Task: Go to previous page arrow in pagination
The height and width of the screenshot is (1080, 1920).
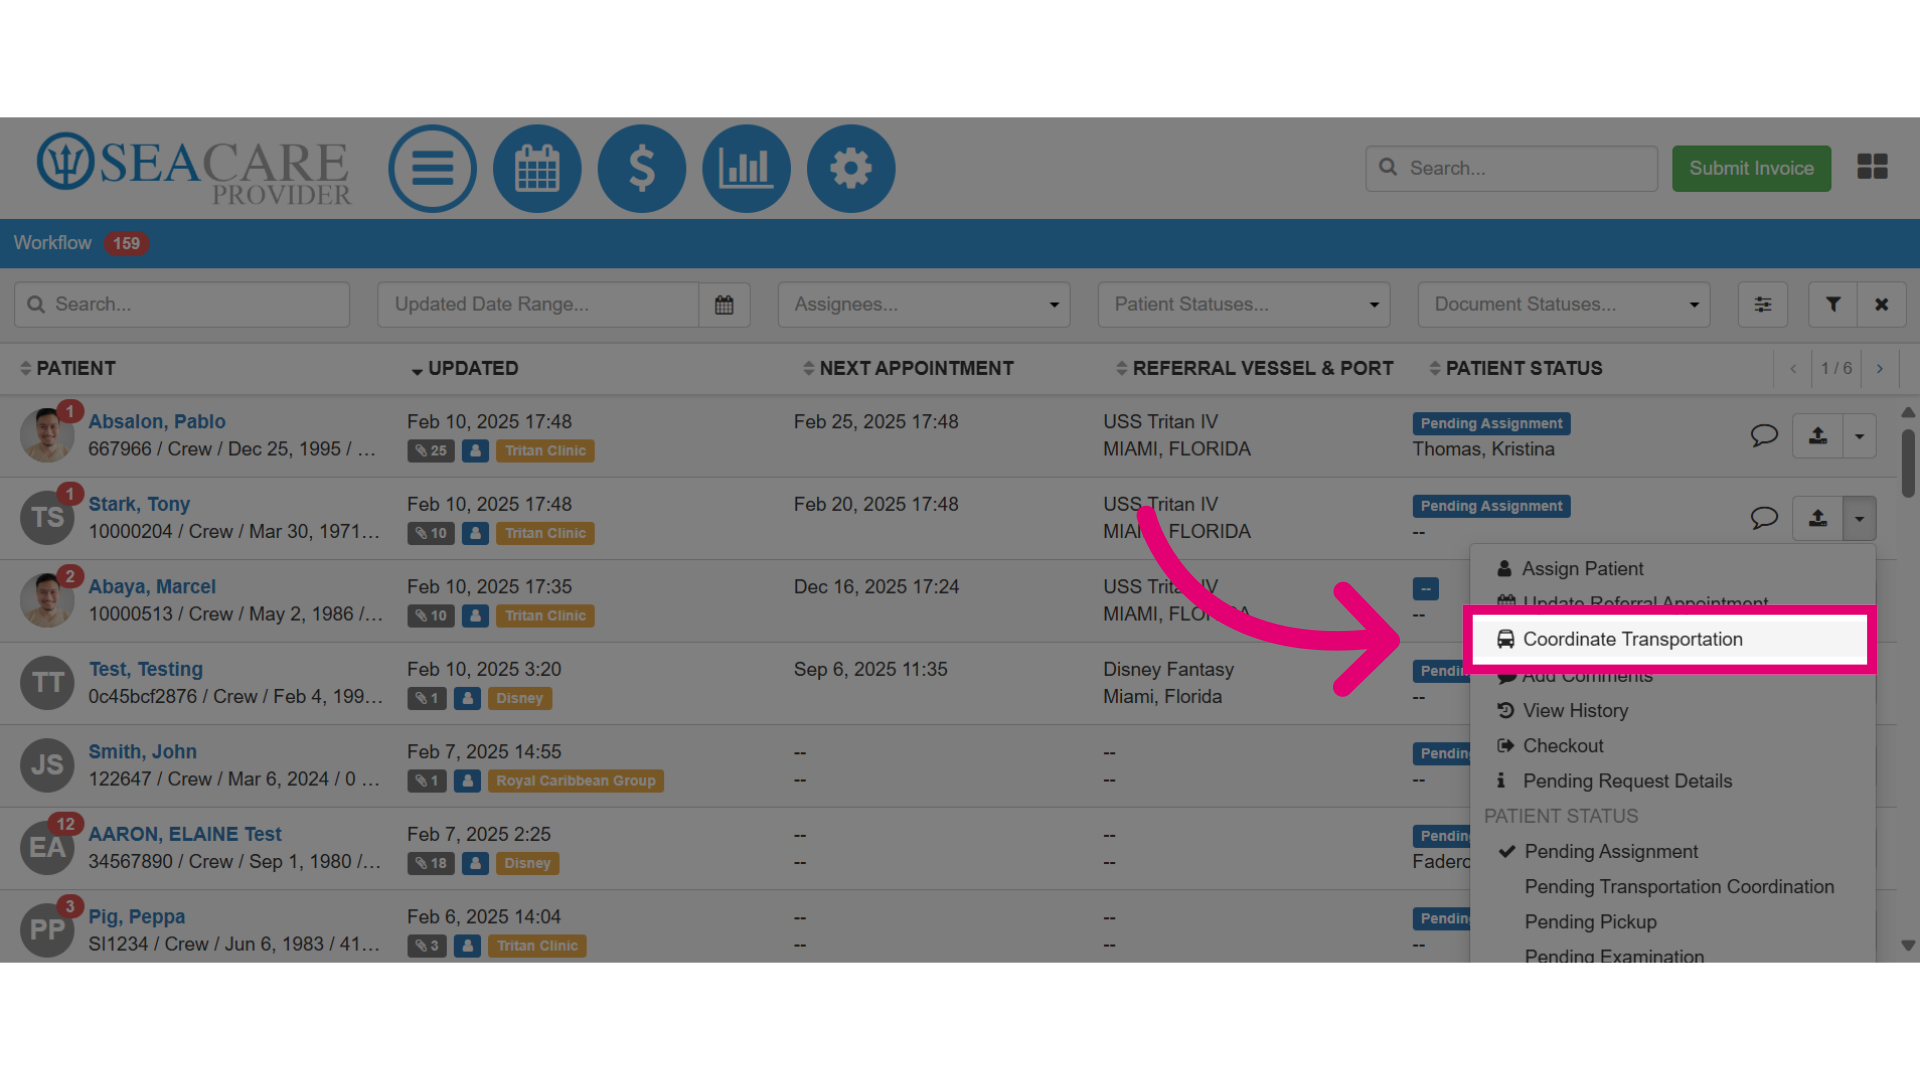Action: tap(1793, 369)
